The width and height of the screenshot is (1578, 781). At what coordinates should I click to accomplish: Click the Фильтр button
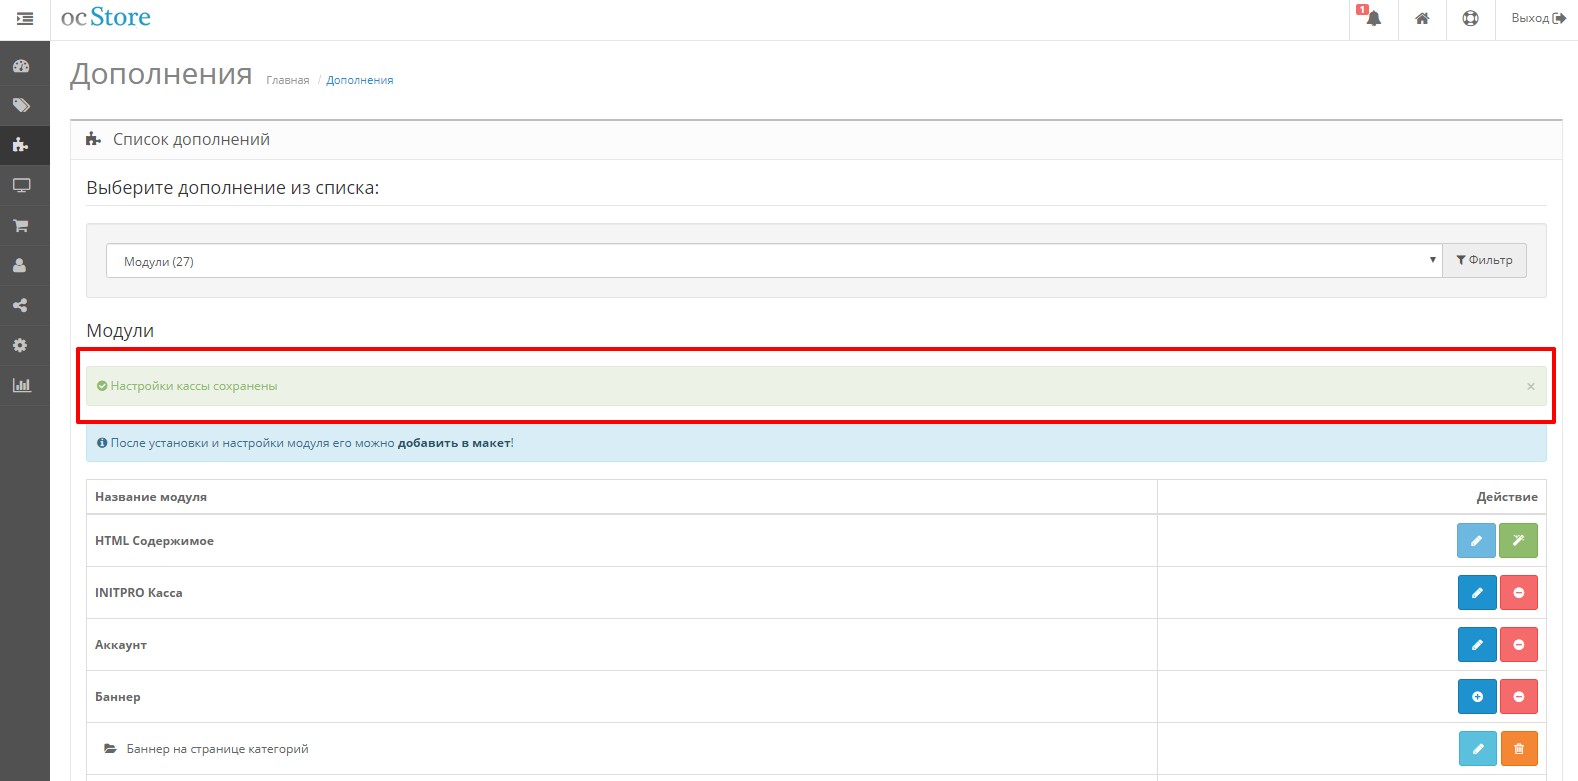(x=1484, y=260)
